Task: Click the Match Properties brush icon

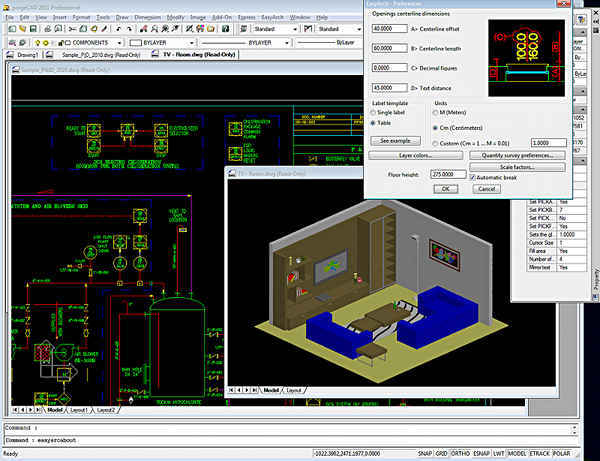Action: click(x=104, y=29)
